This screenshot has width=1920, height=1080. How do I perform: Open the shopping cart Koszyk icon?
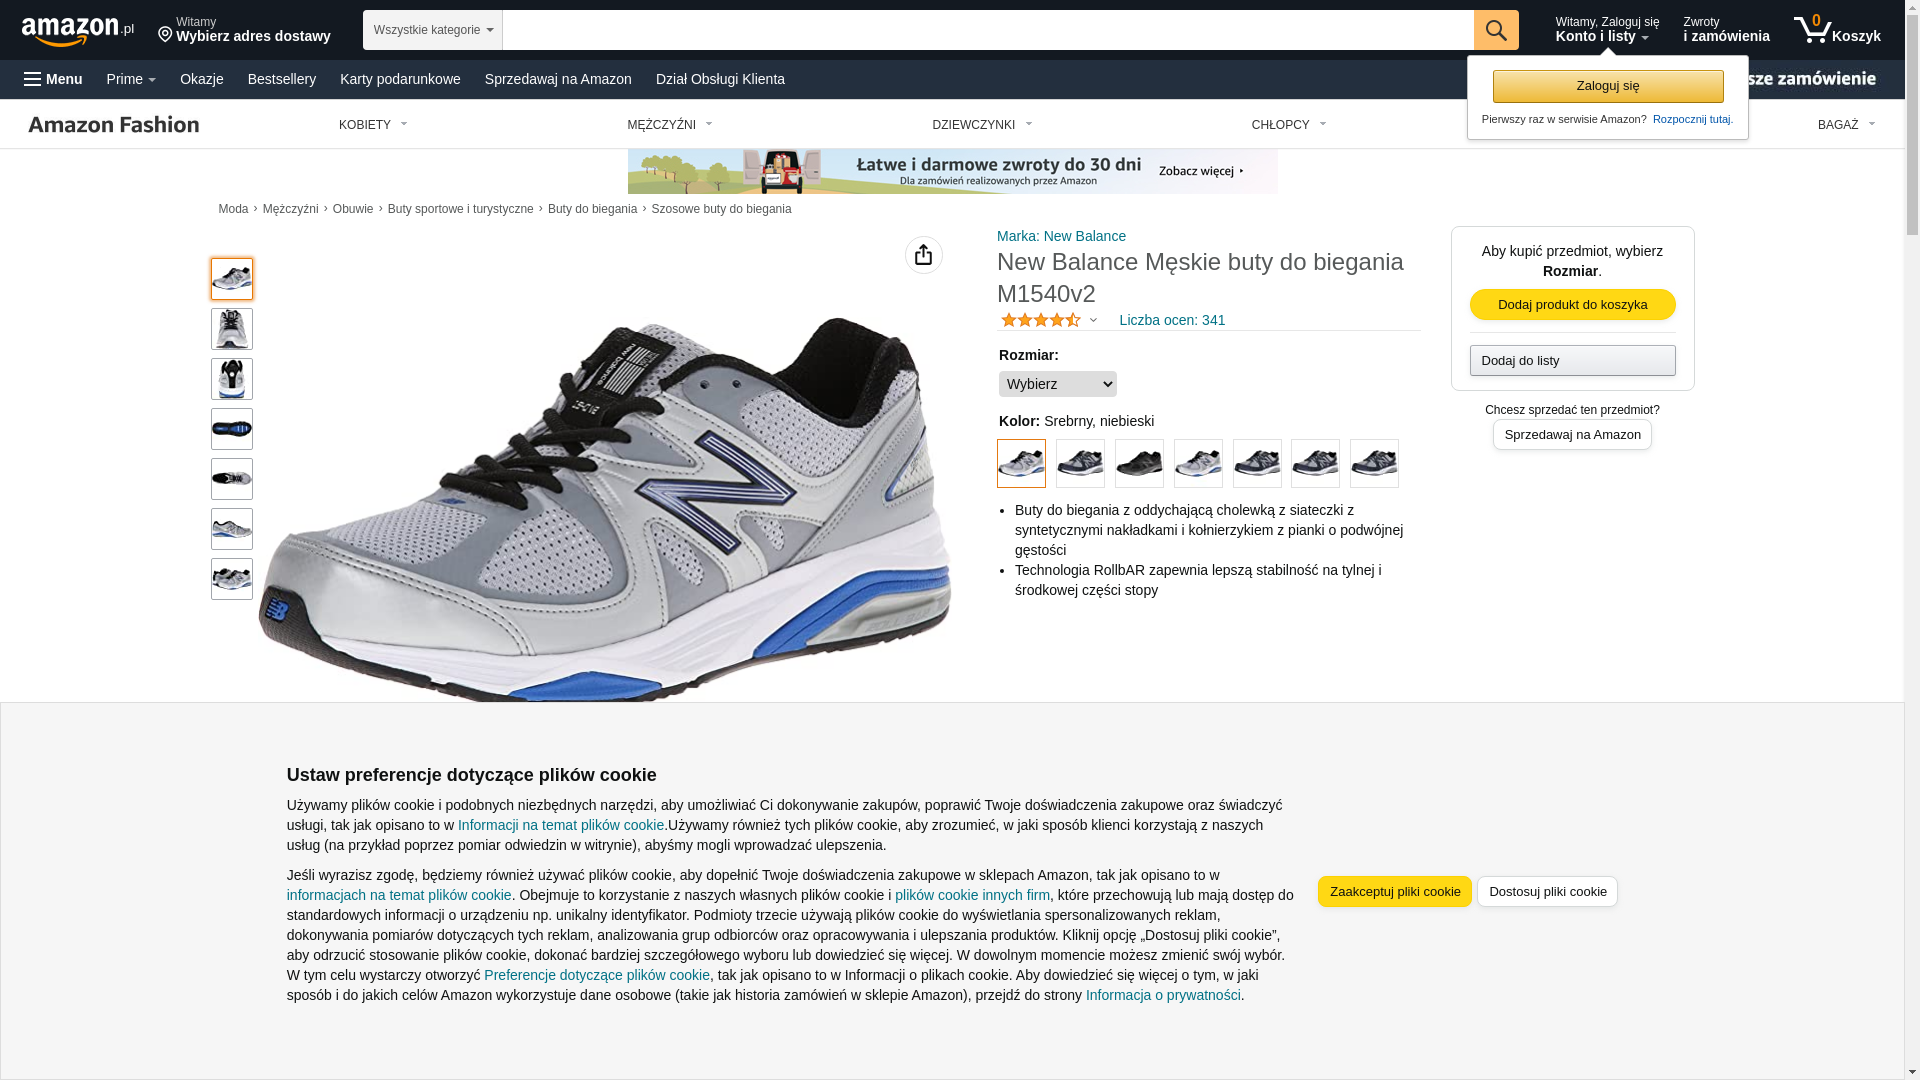pos(1837,30)
